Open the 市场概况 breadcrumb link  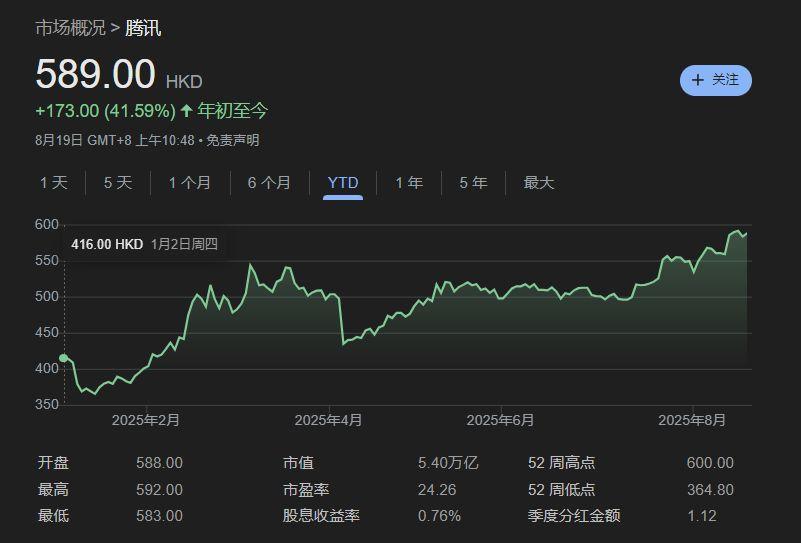70,28
